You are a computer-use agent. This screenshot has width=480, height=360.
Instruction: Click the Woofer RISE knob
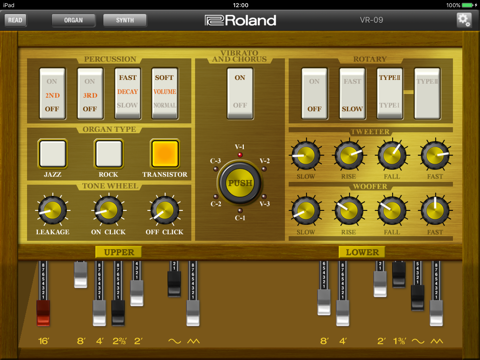pyautogui.click(x=349, y=211)
